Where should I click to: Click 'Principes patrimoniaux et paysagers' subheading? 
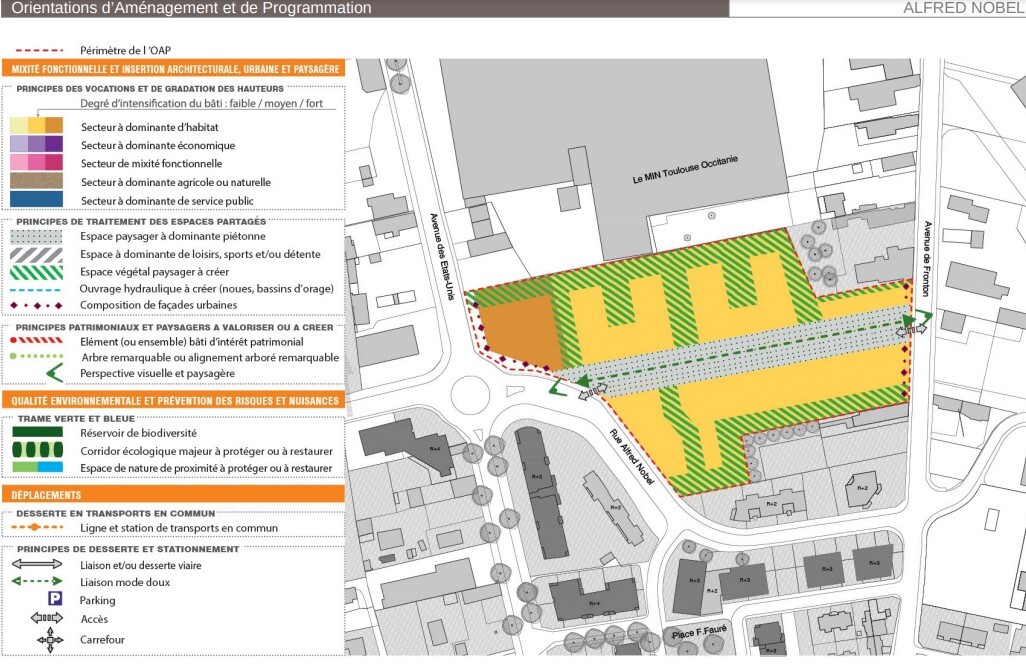pos(174,326)
